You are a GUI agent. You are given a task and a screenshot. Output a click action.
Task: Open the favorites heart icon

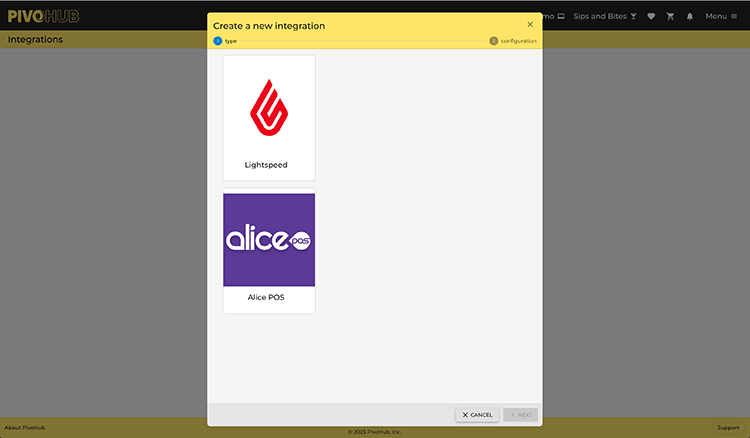(x=651, y=16)
